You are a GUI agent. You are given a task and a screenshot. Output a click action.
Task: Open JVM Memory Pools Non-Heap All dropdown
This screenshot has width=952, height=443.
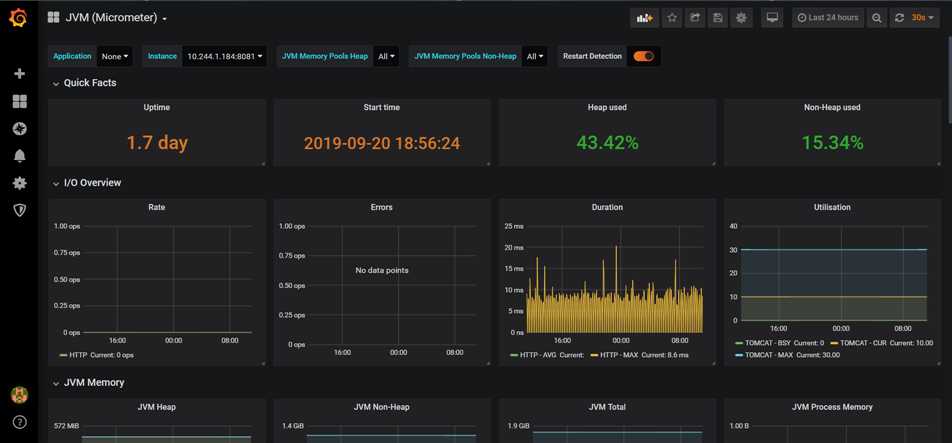534,56
